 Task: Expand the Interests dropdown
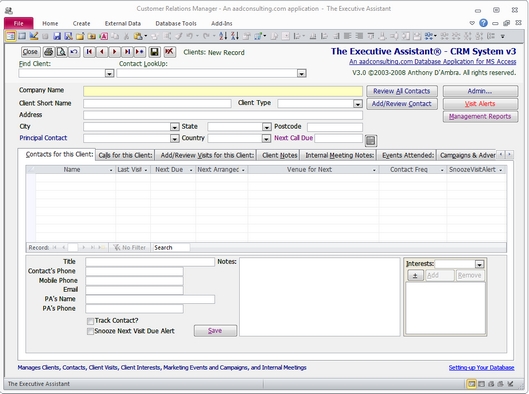479,264
